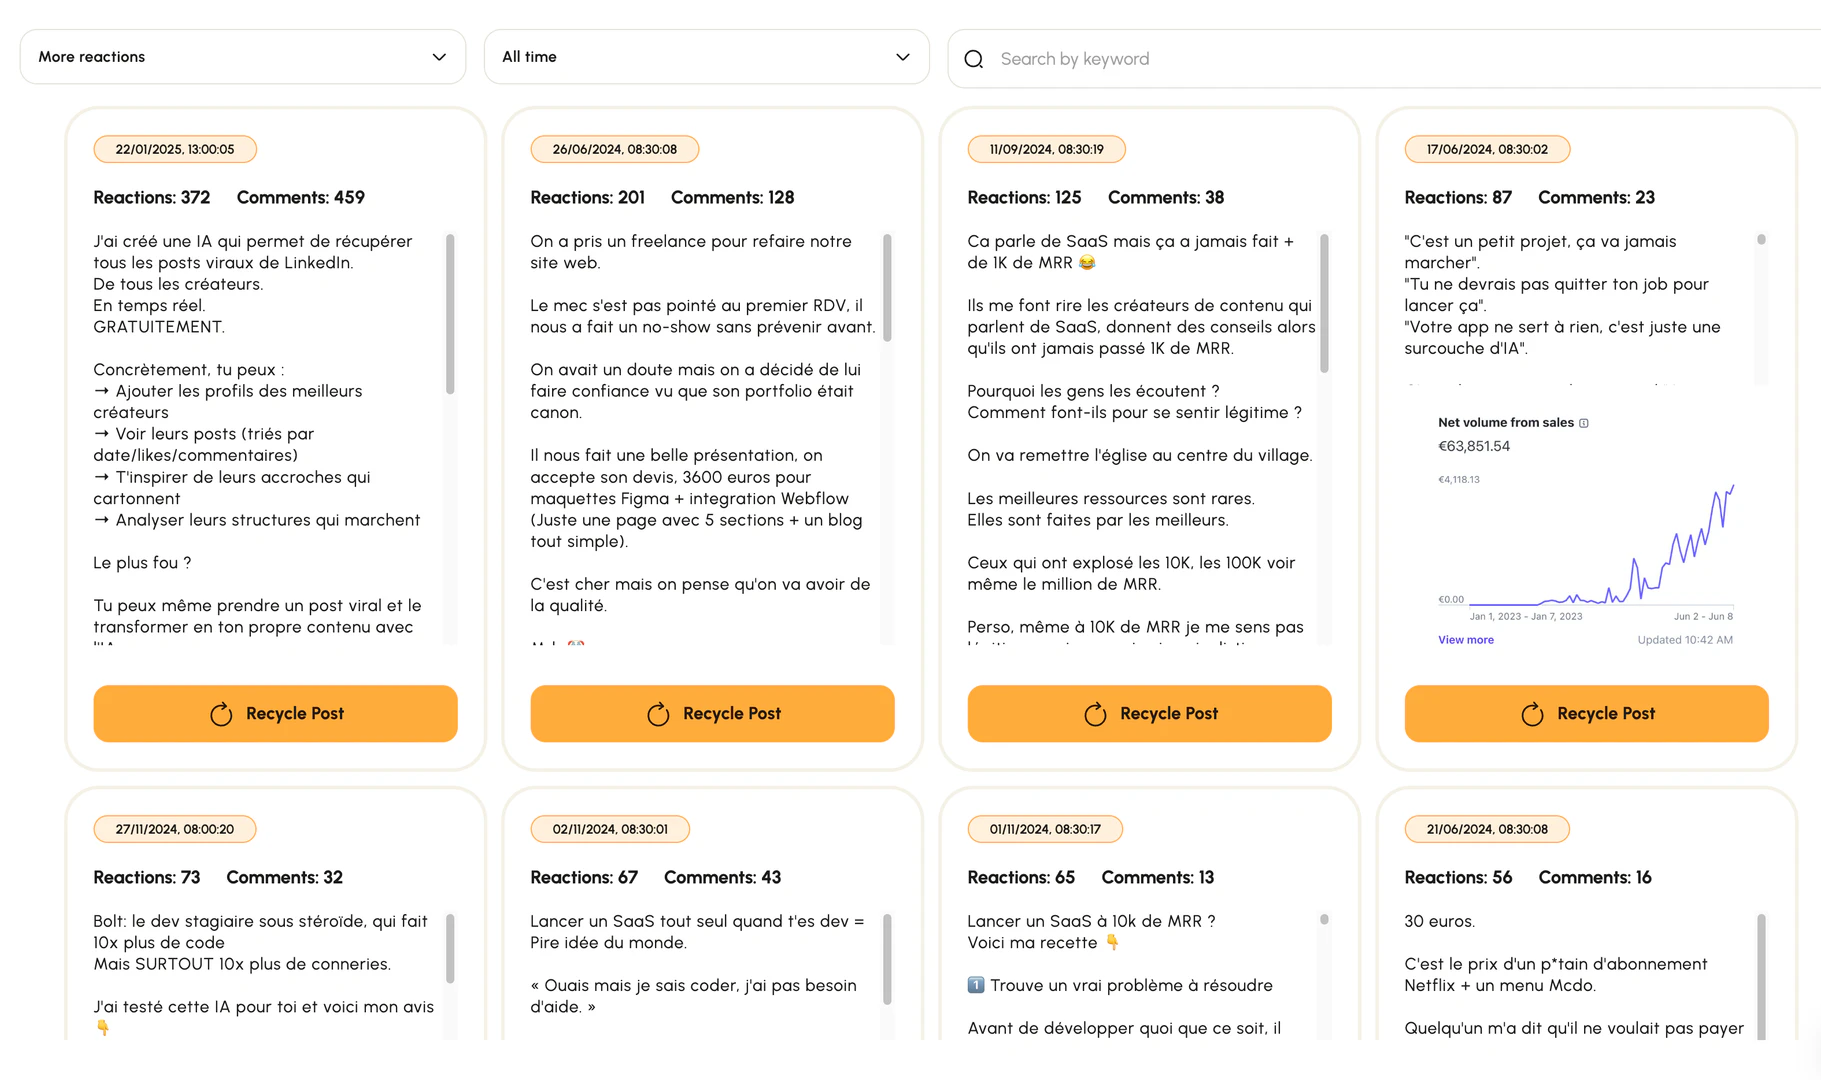Click Recycle Post on the 87-reactions post
The image size is (1821, 1080).
click(1586, 714)
